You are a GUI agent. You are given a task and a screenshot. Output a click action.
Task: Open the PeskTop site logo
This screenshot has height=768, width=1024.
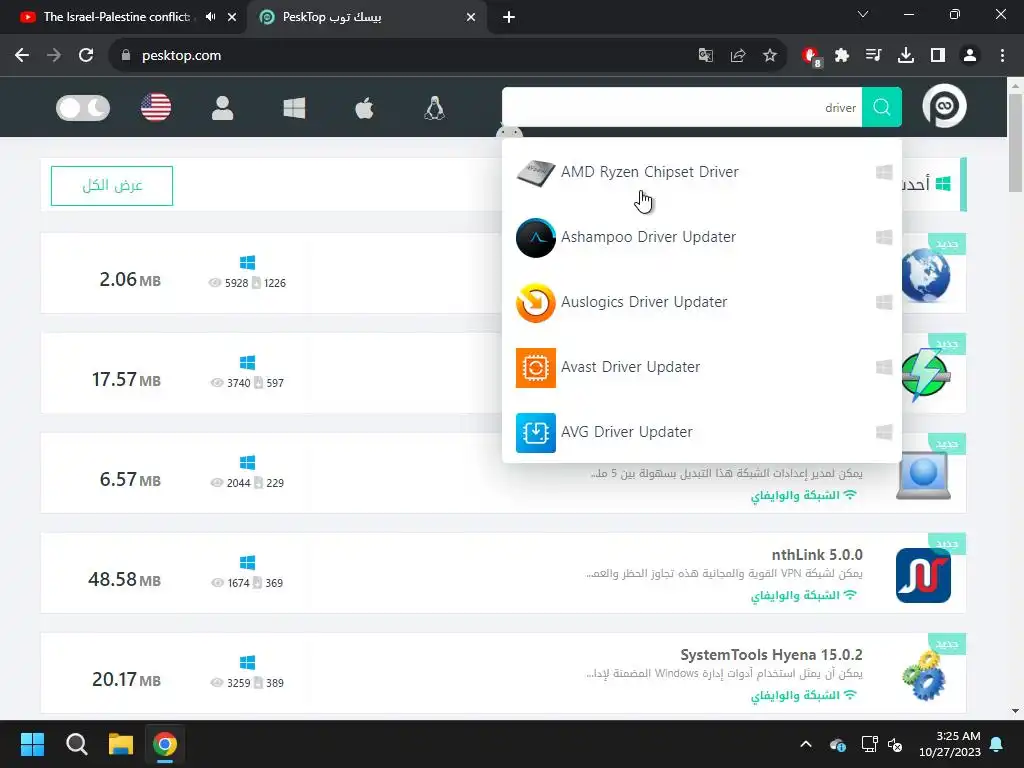coord(944,106)
